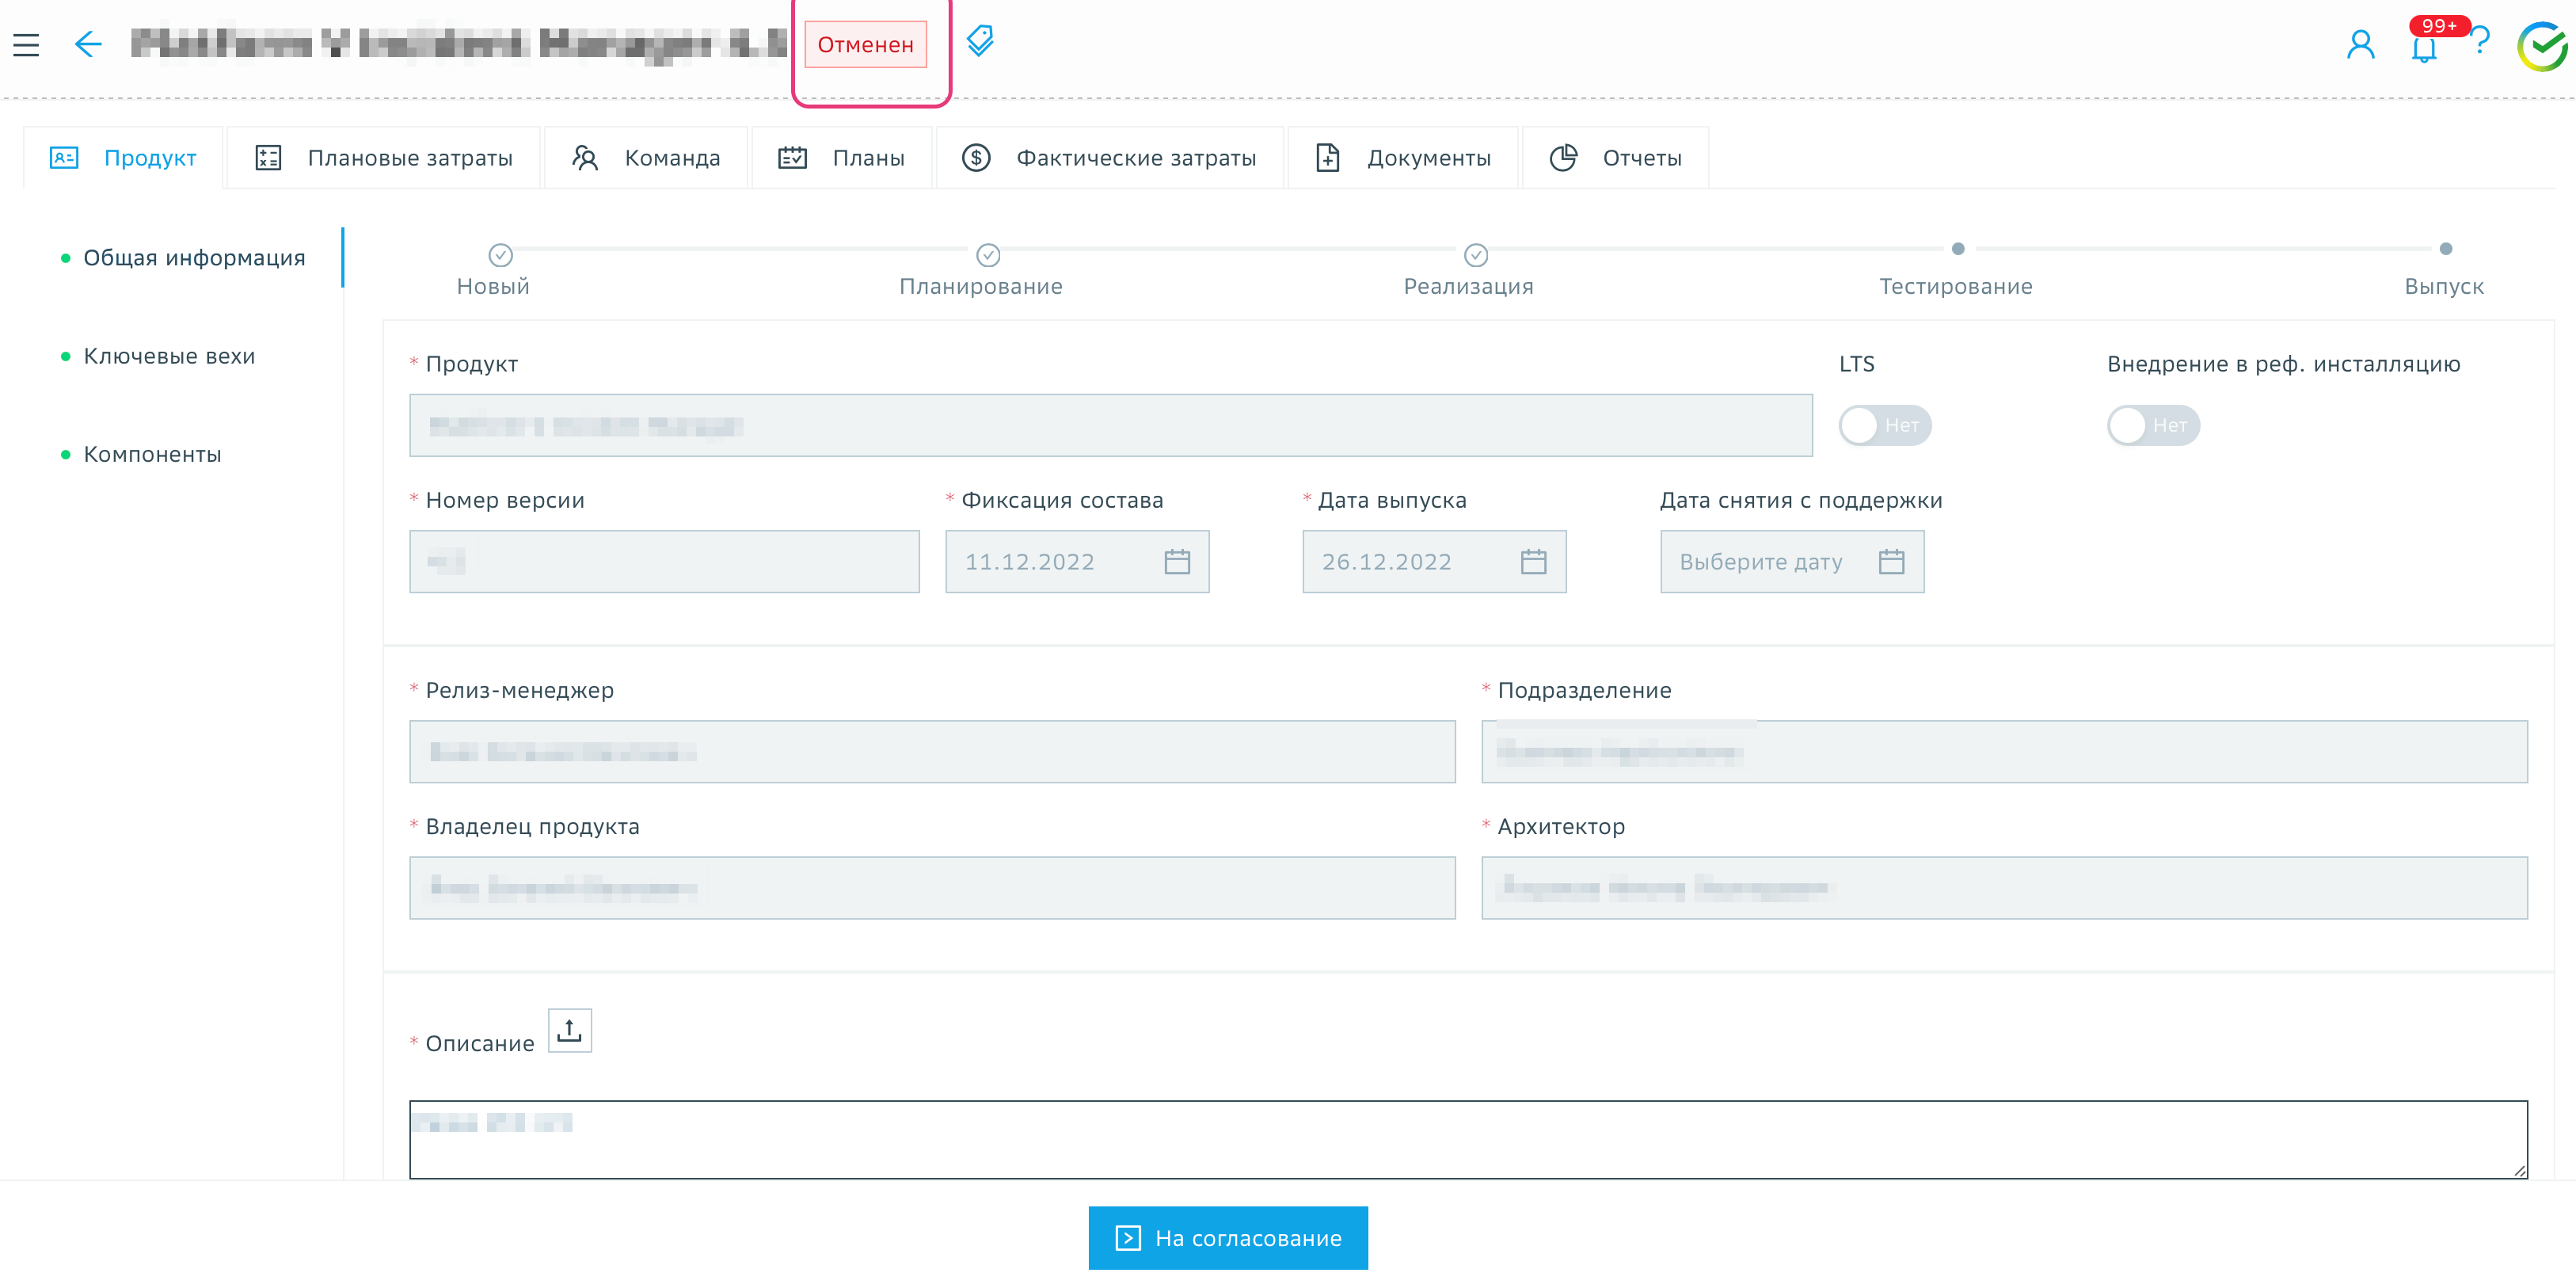Toggle Внедрение в реф. инсталляцию switch

[x=2152, y=425]
